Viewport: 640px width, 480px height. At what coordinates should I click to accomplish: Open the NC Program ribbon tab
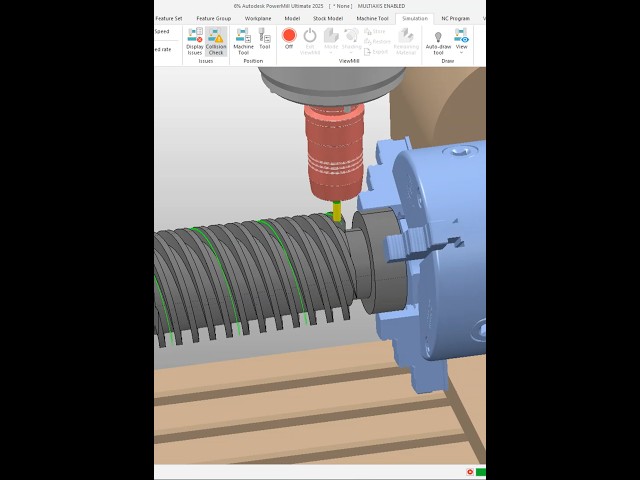pyautogui.click(x=456, y=18)
